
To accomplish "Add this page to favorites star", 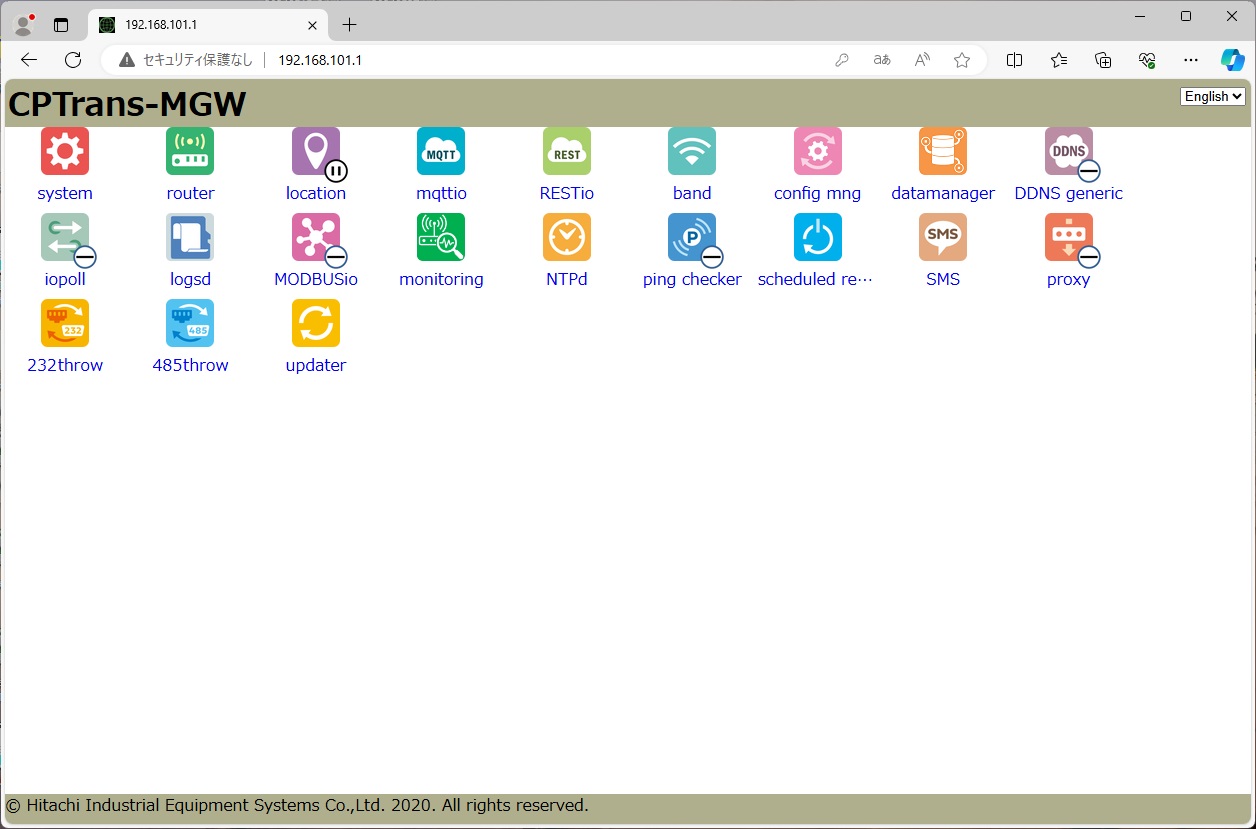I will (962, 60).
